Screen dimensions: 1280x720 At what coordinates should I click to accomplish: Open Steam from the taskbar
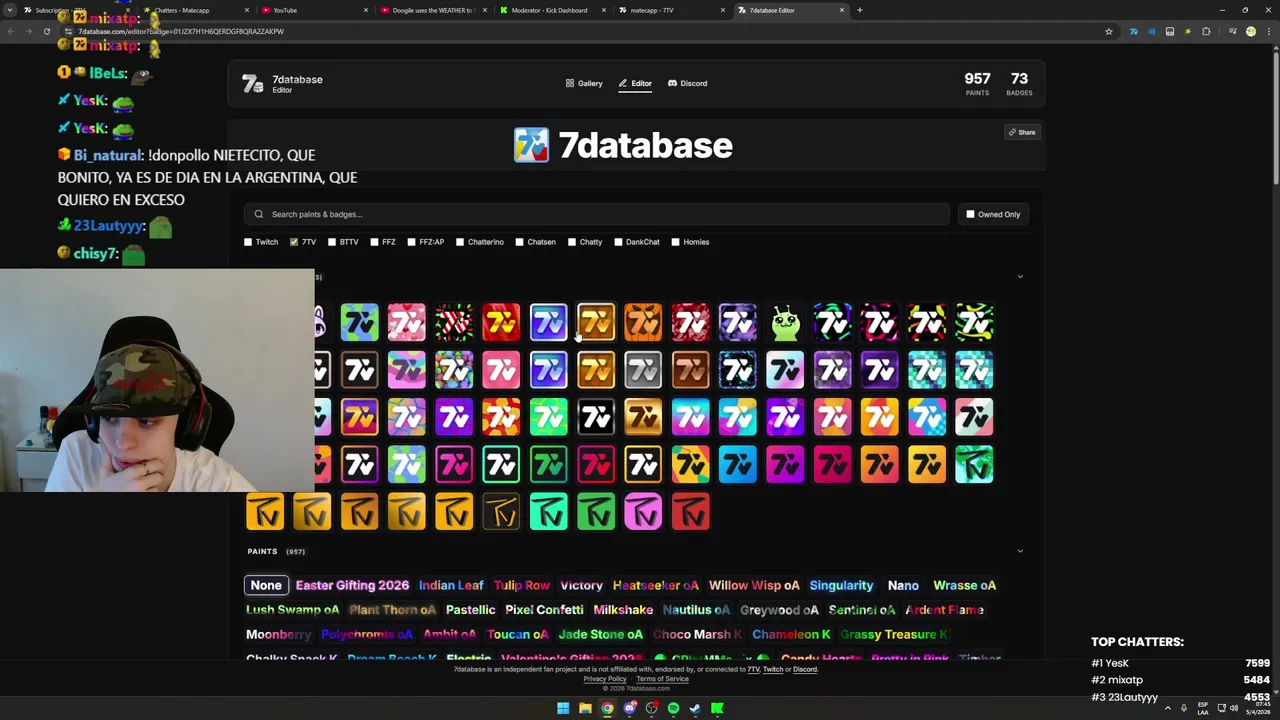point(695,708)
